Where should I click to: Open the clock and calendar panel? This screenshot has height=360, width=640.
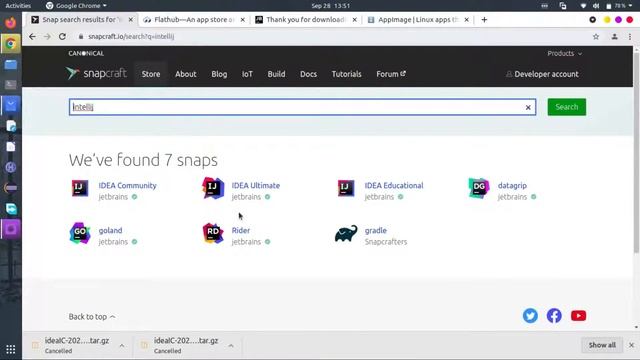pos(331,6)
